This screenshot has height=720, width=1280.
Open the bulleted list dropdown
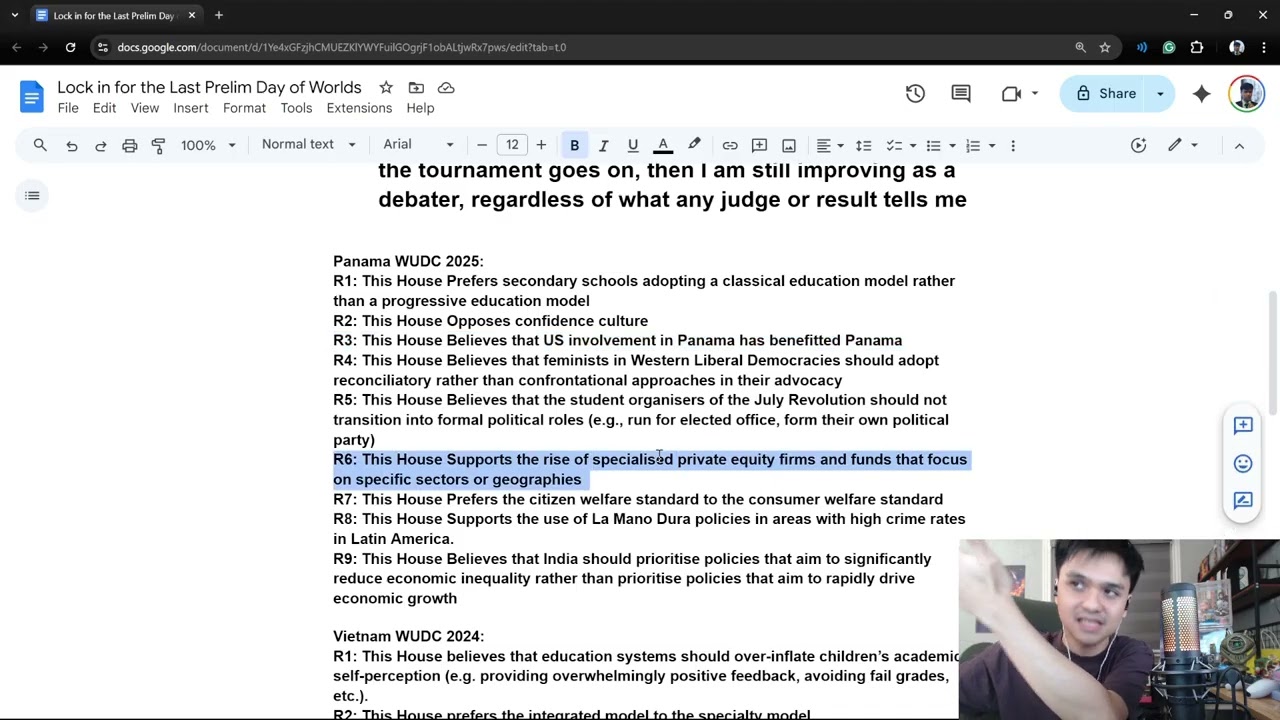tap(939, 145)
